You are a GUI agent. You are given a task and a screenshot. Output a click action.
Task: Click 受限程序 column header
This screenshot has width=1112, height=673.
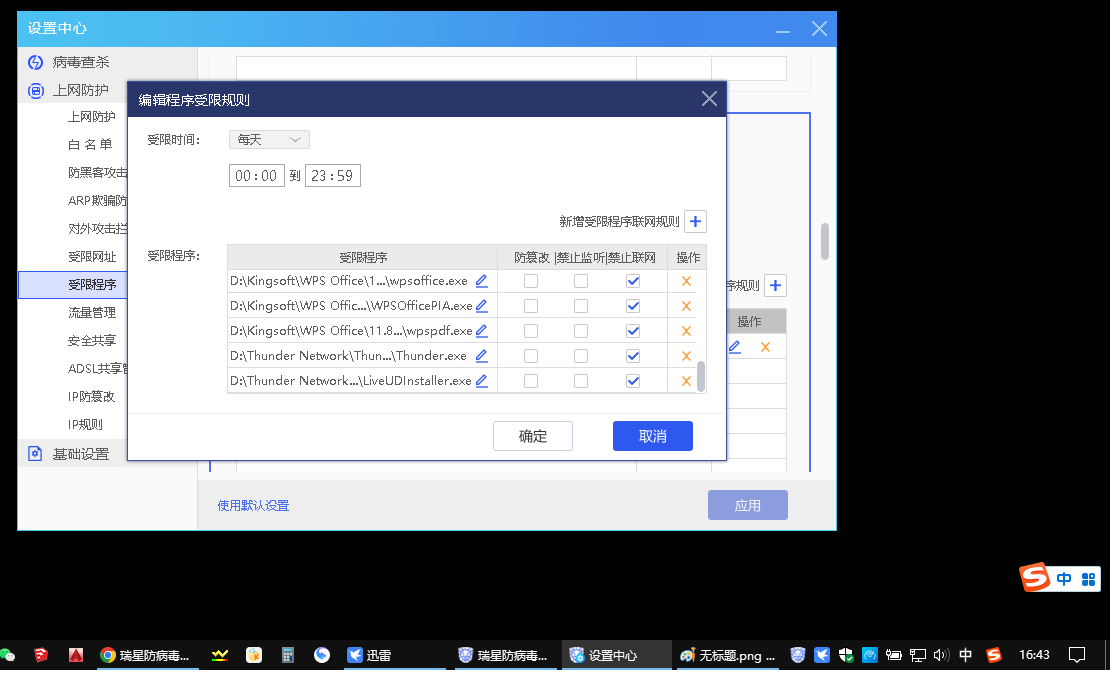tap(362, 257)
